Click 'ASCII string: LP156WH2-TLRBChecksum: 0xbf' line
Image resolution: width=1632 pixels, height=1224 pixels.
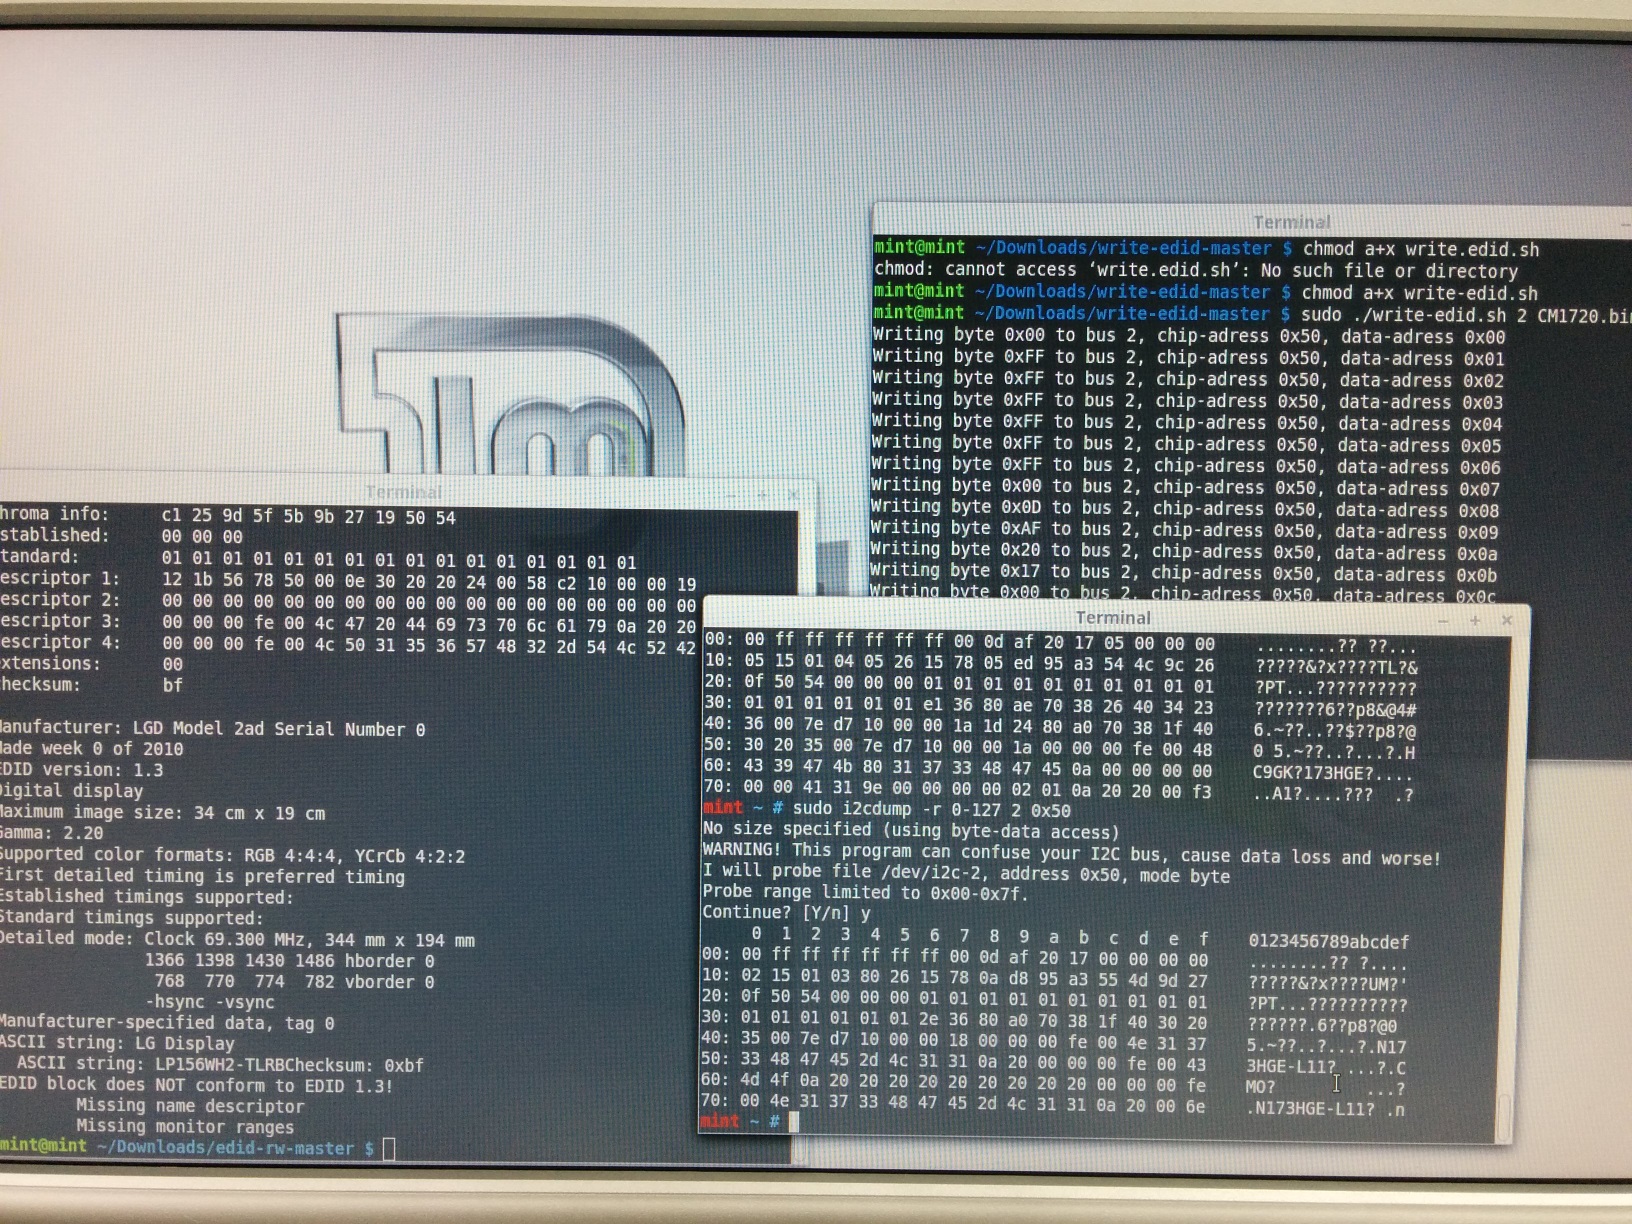220,1064
